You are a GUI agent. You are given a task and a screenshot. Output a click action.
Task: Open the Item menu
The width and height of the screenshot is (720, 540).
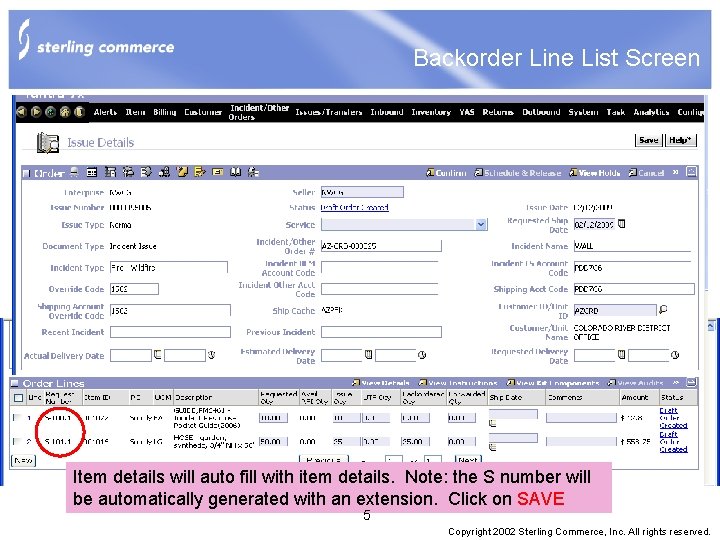[x=135, y=112]
